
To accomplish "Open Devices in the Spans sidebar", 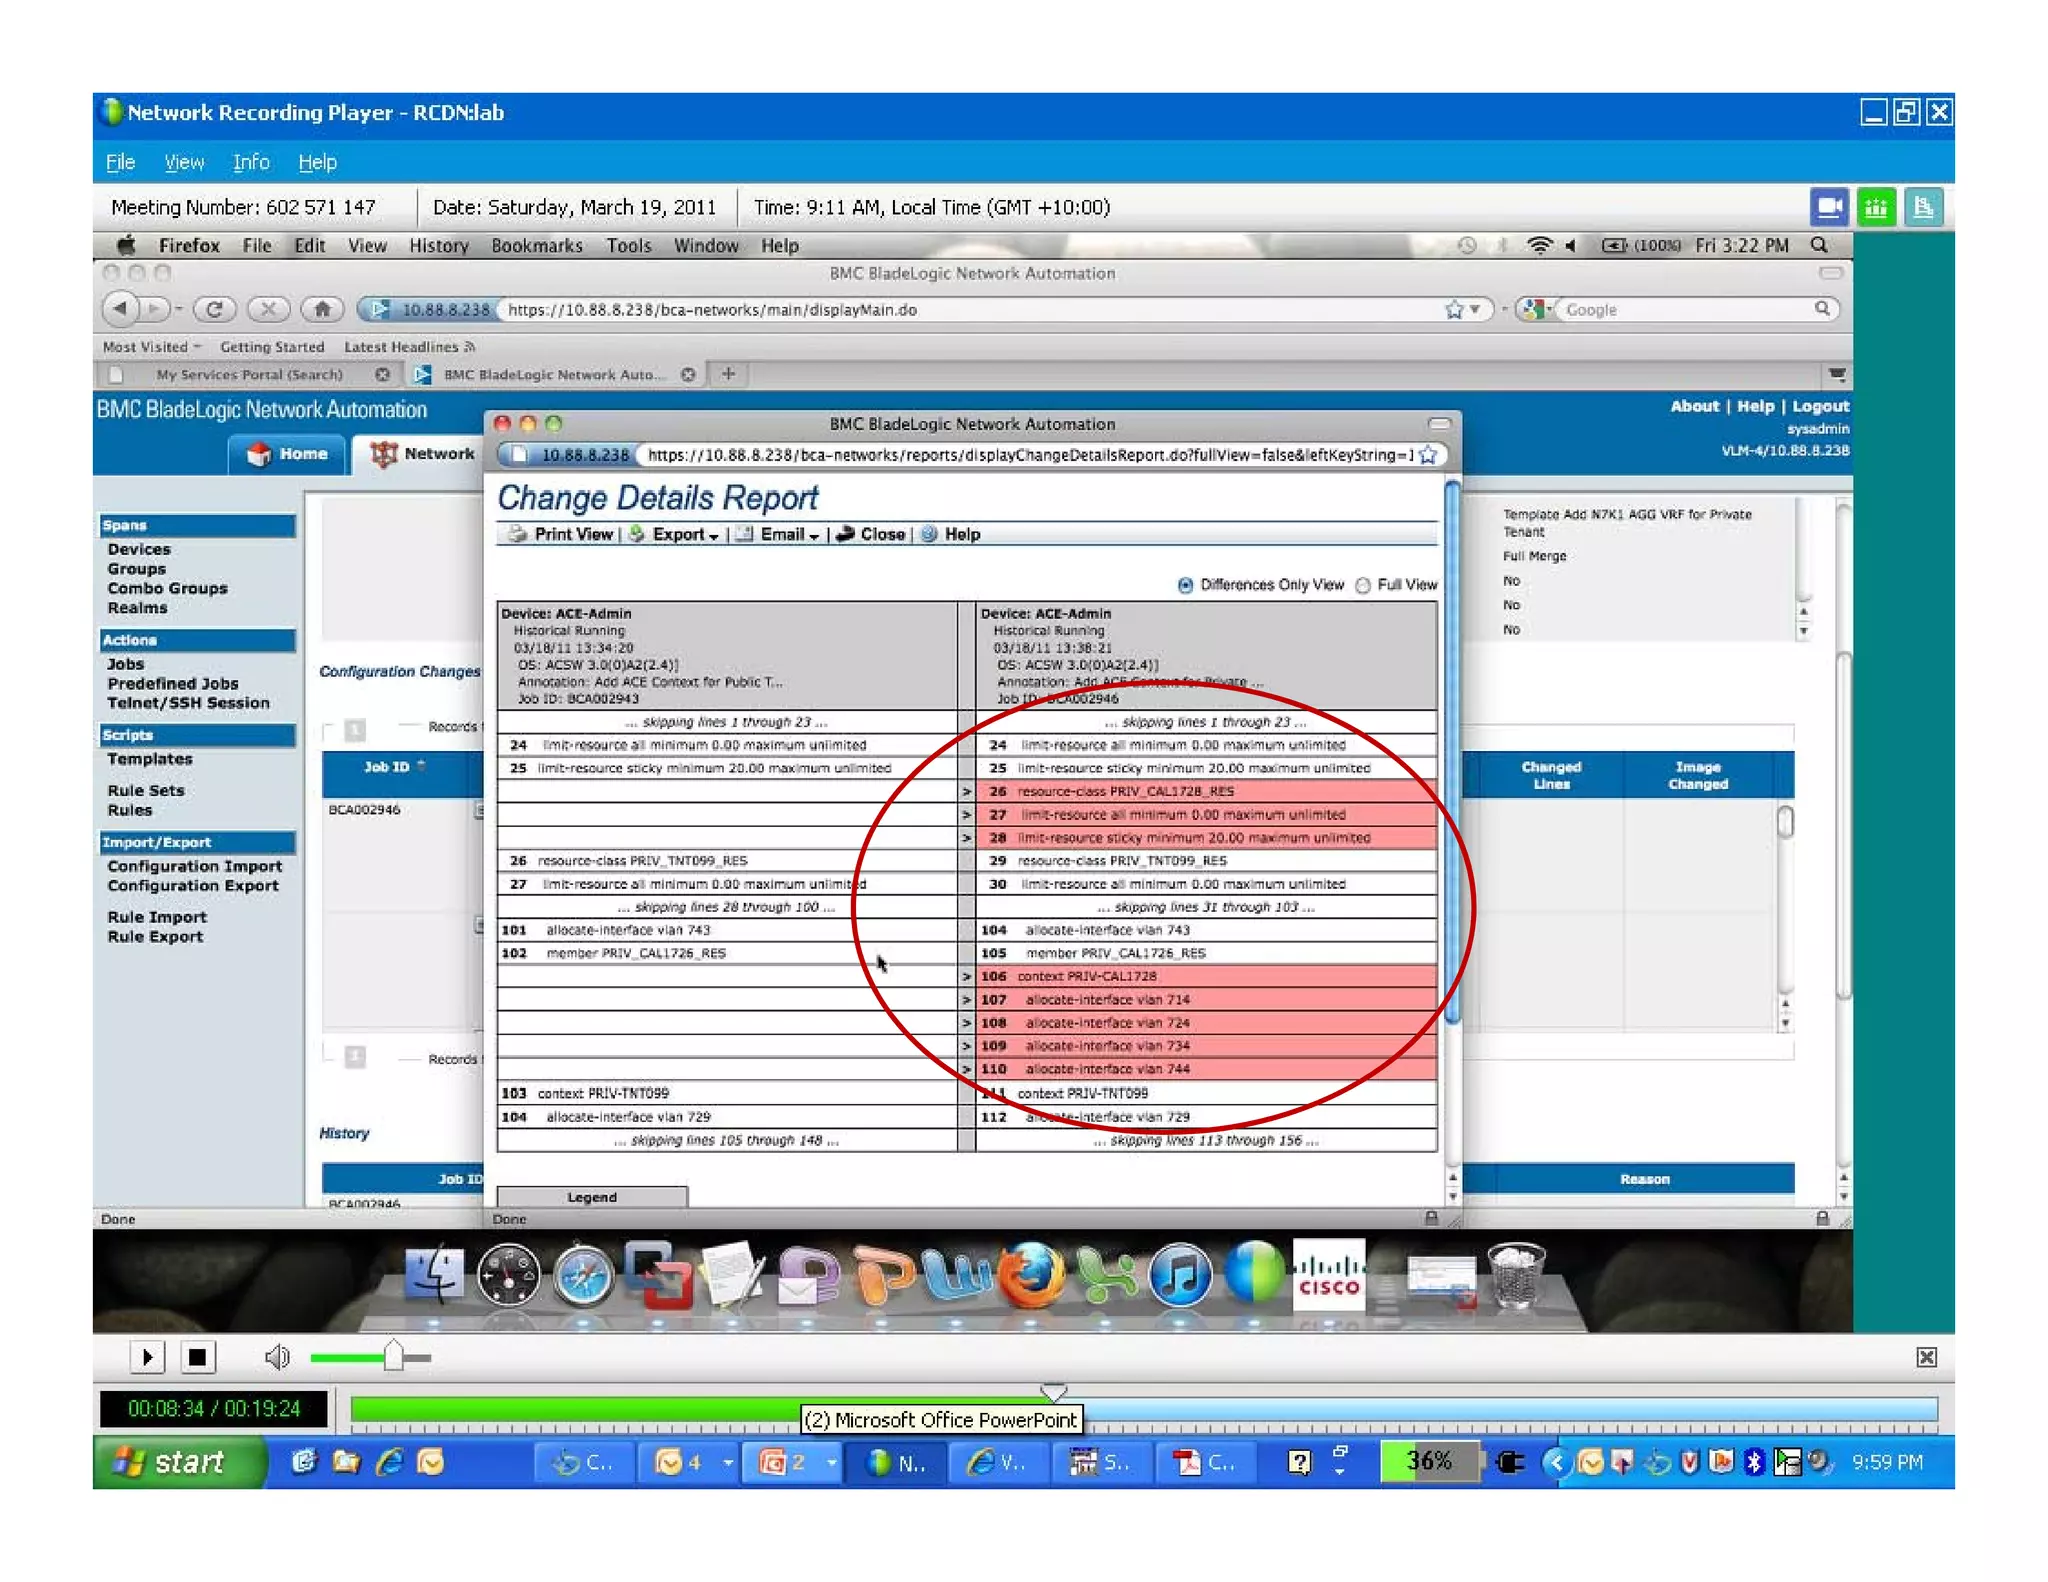I will pos(139,549).
